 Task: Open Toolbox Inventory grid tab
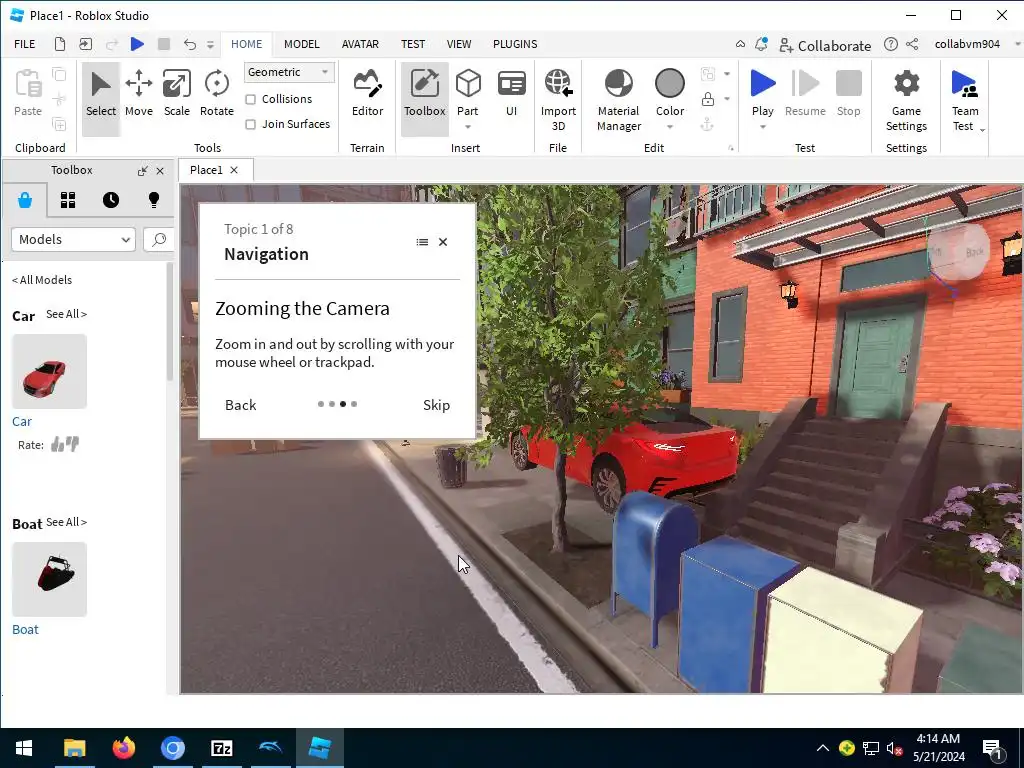click(68, 200)
